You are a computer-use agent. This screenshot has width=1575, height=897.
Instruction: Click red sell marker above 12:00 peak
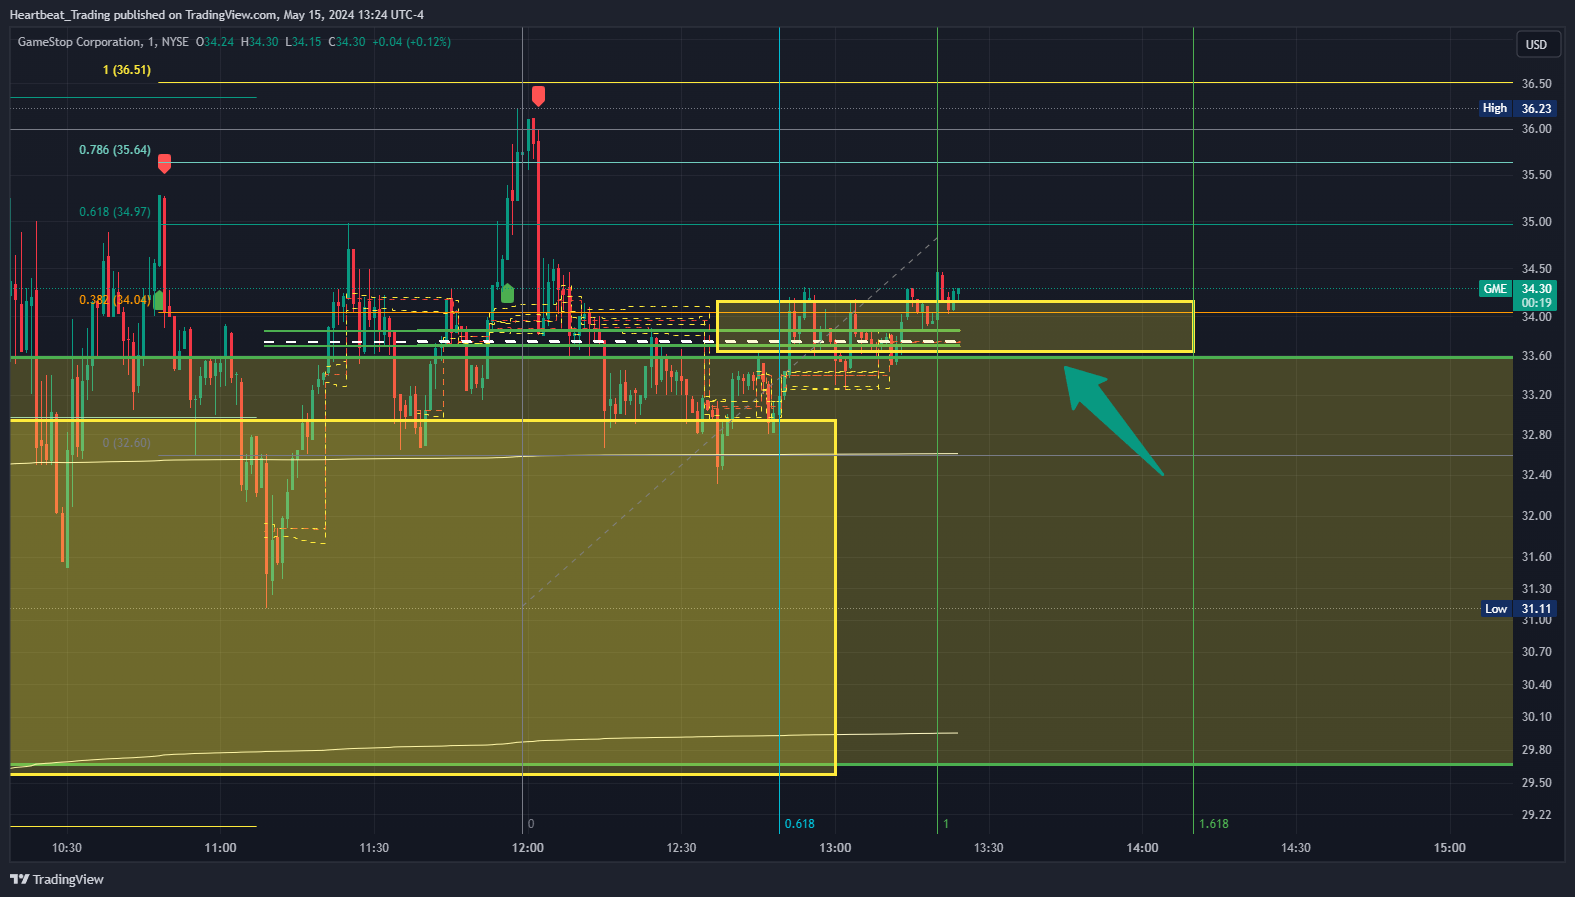(x=538, y=96)
